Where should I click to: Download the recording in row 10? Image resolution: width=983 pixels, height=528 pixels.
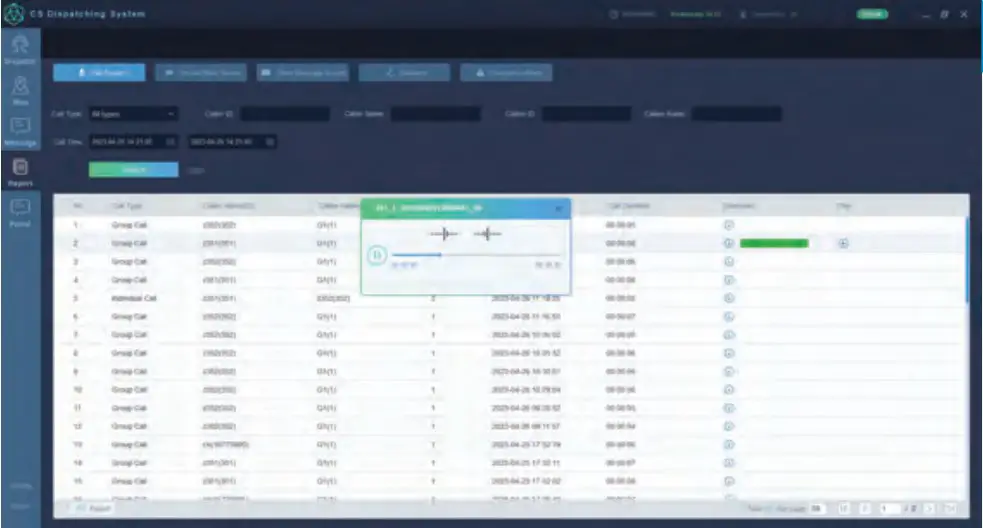[728, 389]
